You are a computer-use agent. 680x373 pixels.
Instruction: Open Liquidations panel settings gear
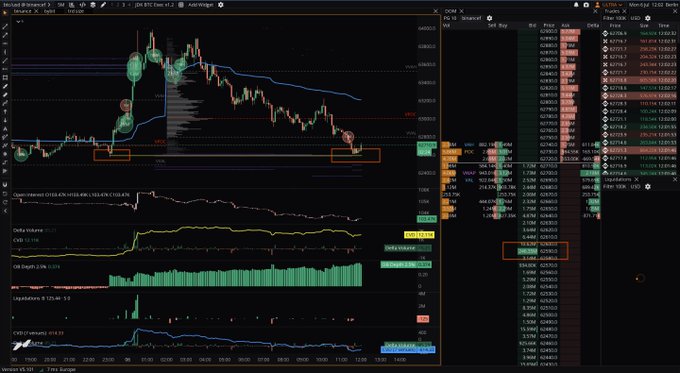647,186
